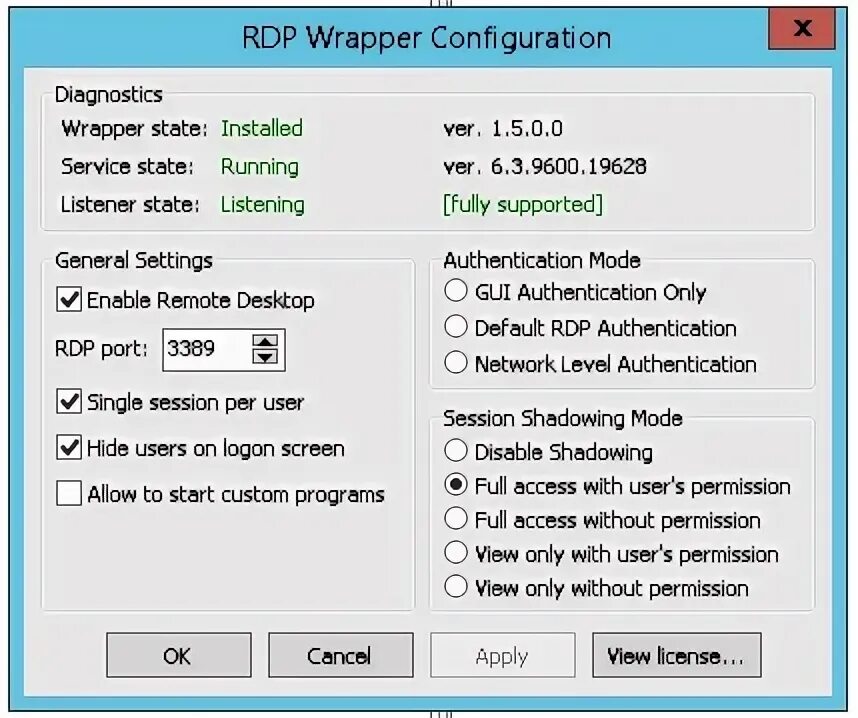Click the General Settings group heading
Viewport: 858px width, 718px height.
coord(134,260)
